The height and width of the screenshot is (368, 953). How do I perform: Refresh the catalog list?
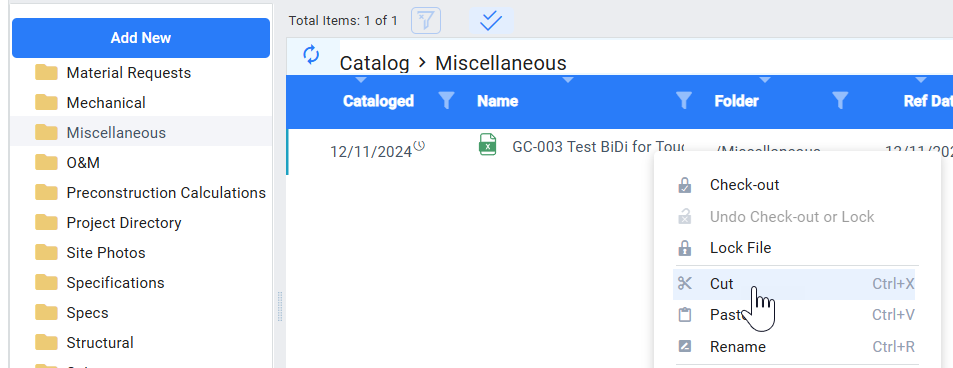tap(311, 55)
